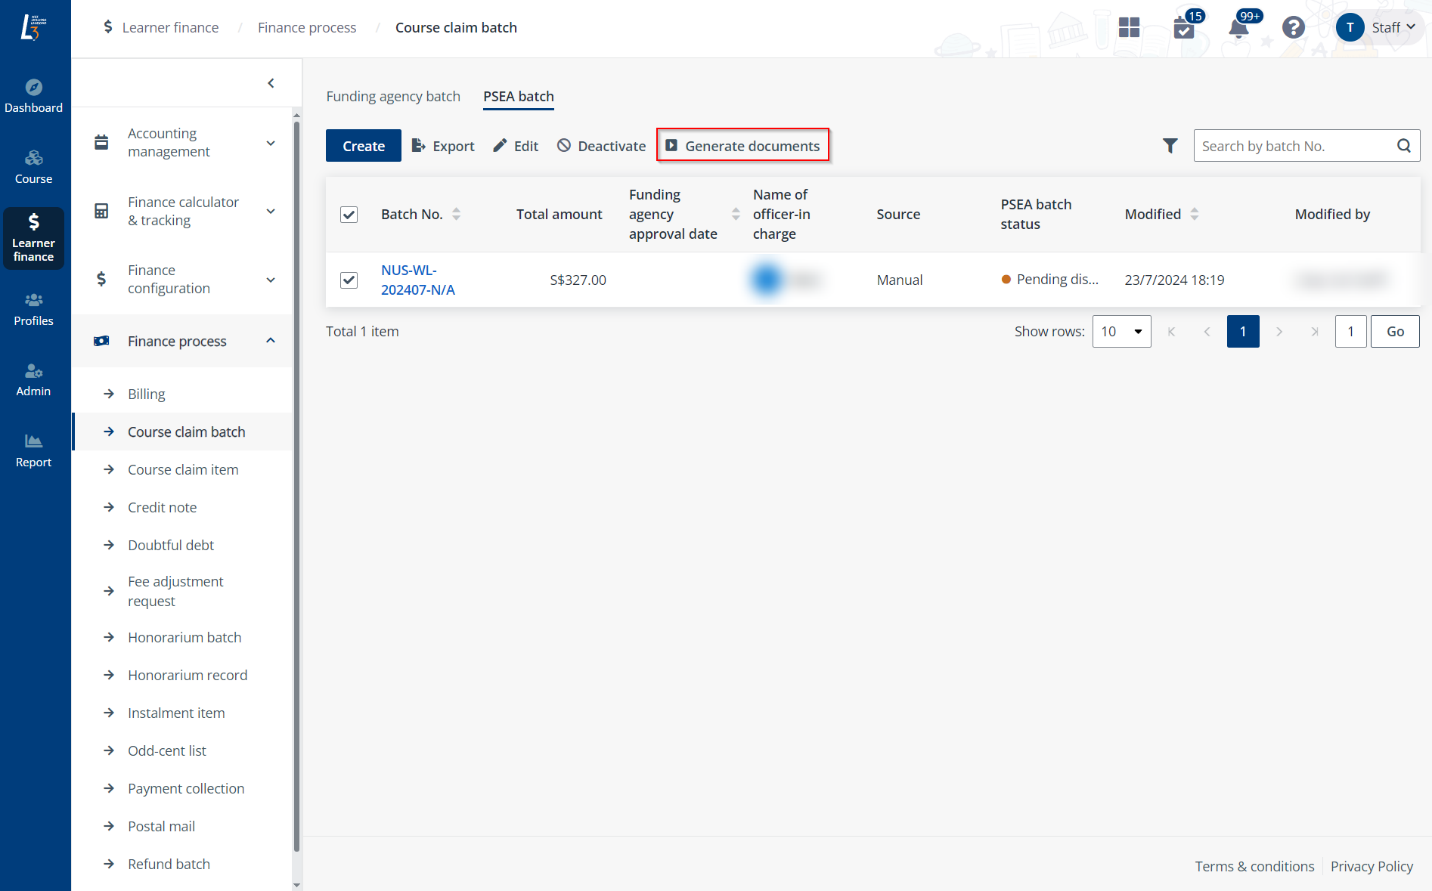Check the select-all checkbox in the table header

(348, 214)
